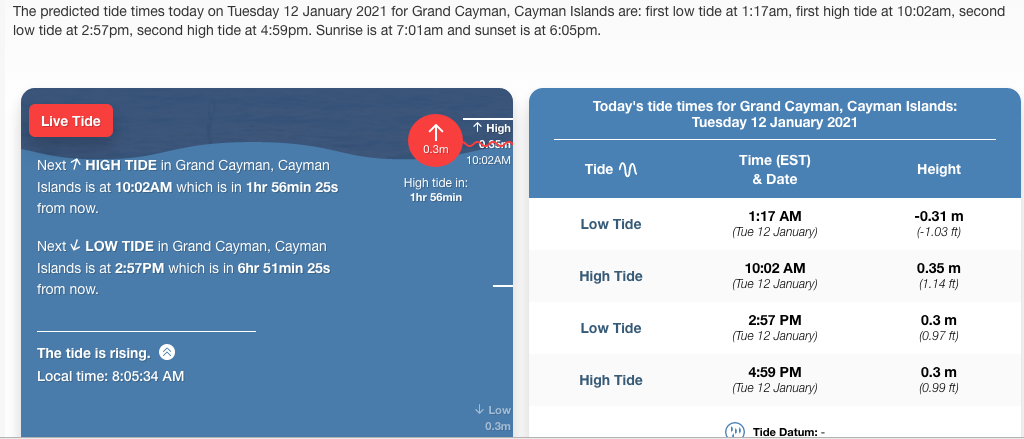Click the Tide Datum gauge icon
The width and height of the screenshot is (1024, 439).
735,431
